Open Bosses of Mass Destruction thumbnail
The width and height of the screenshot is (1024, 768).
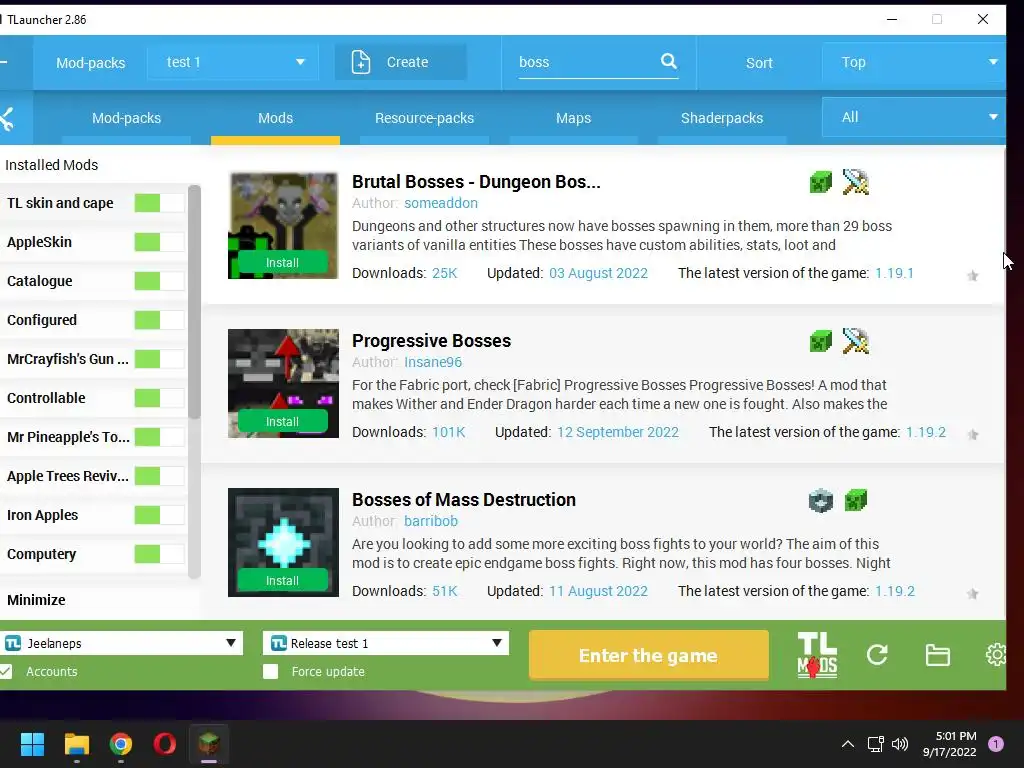[283, 542]
